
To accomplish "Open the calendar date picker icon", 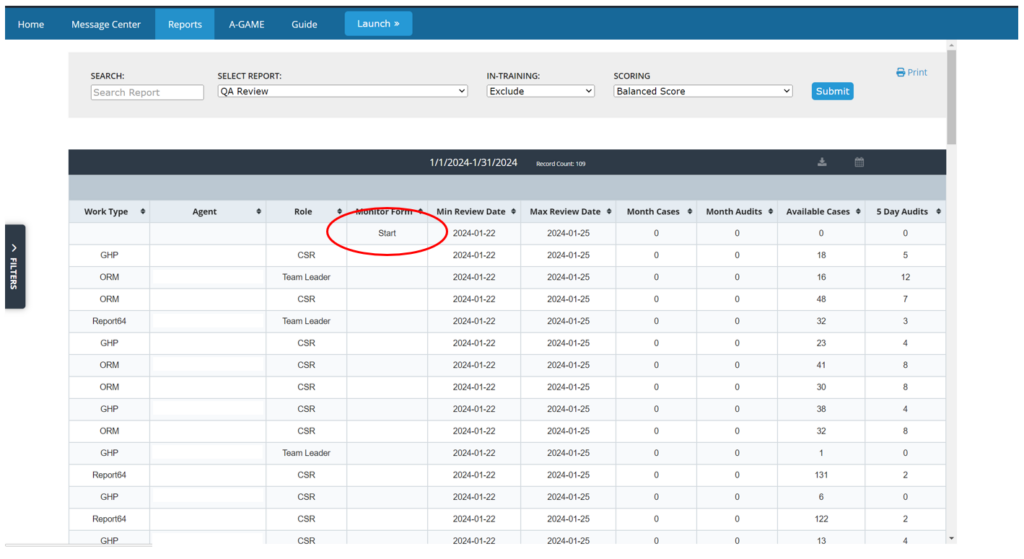I will (859, 163).
